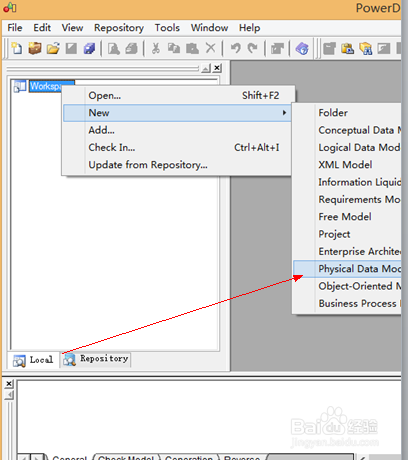Click the Print toolbar icon
This screenshot has width=408, height=460.
tap(132, 49)
